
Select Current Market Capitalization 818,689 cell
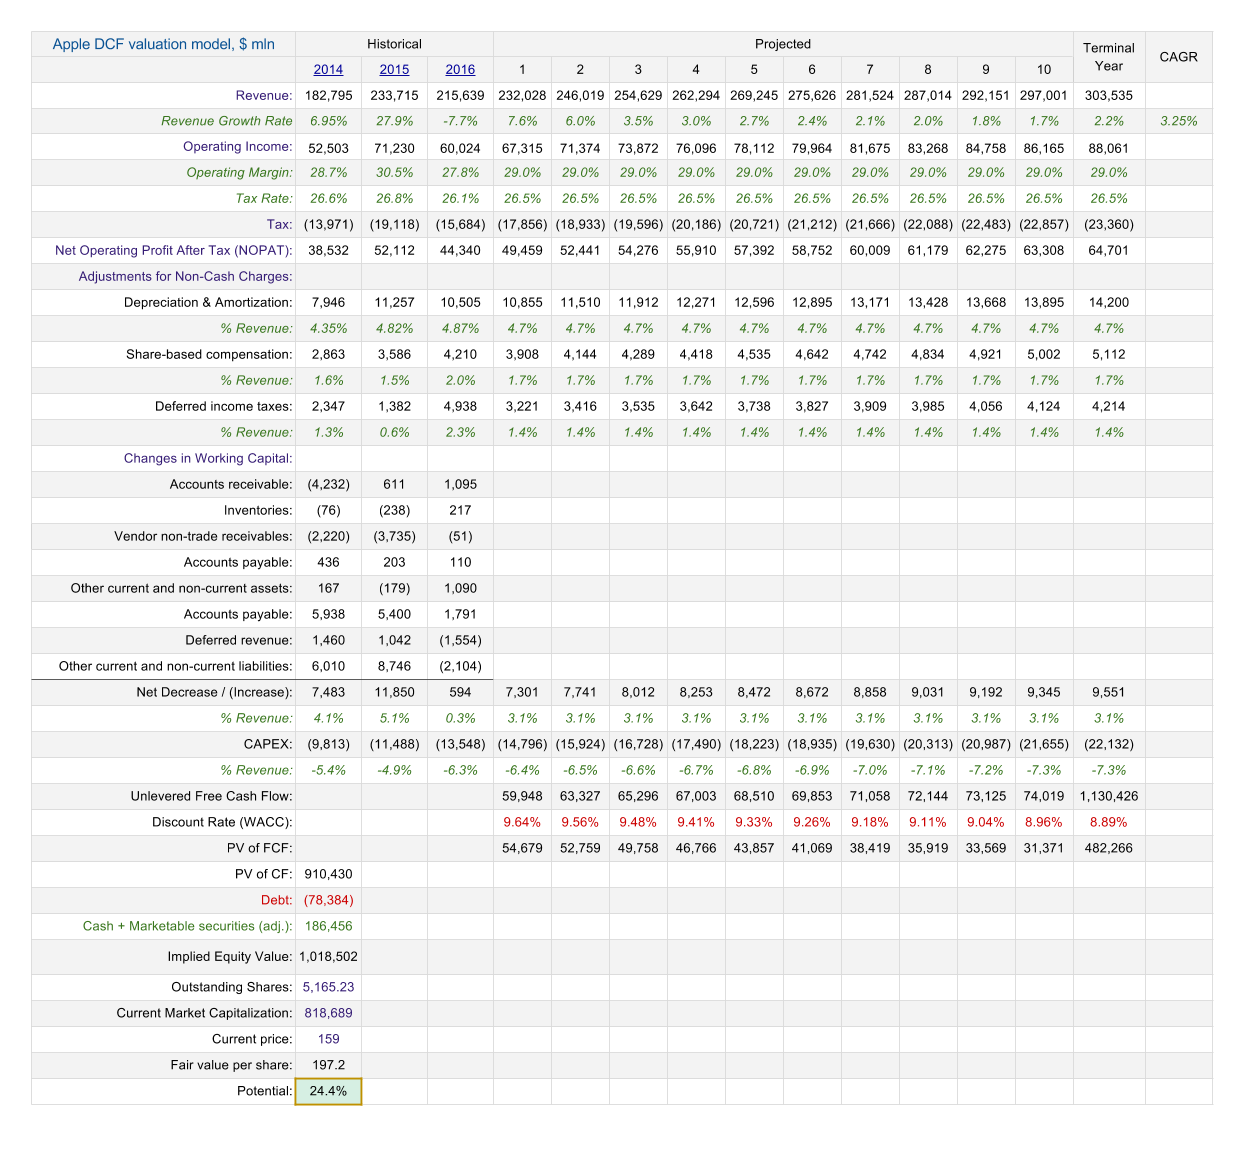coord(328,1013)
